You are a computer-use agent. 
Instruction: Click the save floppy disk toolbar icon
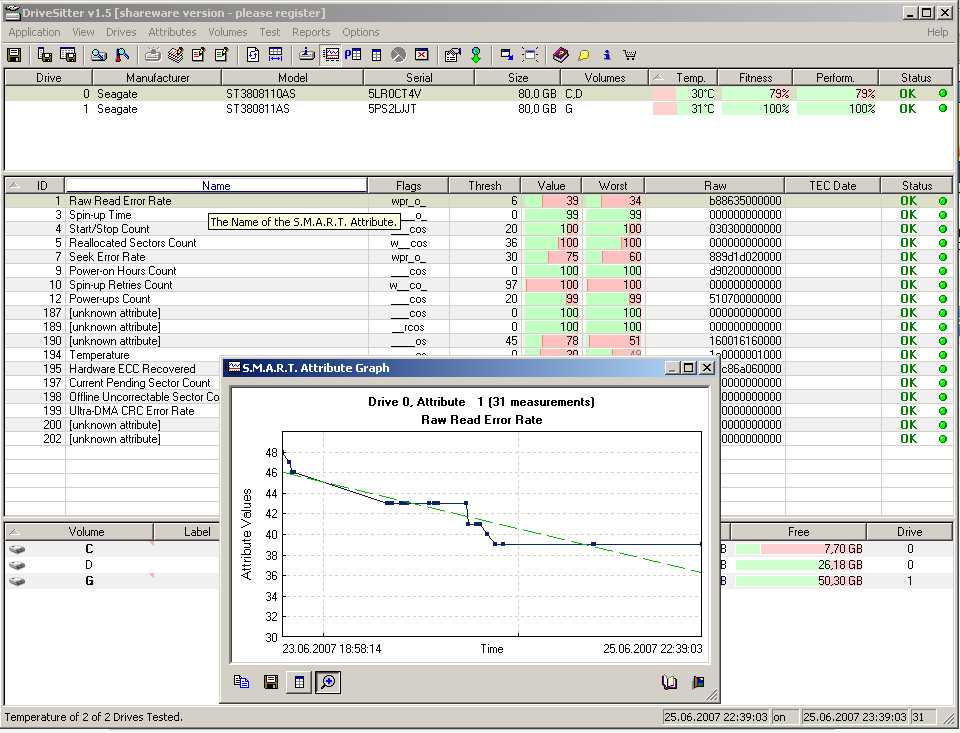(14, 55)
